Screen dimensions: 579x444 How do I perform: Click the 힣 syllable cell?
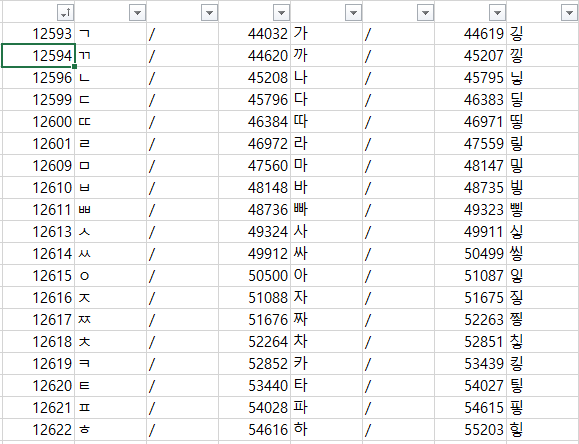point(542,430)
